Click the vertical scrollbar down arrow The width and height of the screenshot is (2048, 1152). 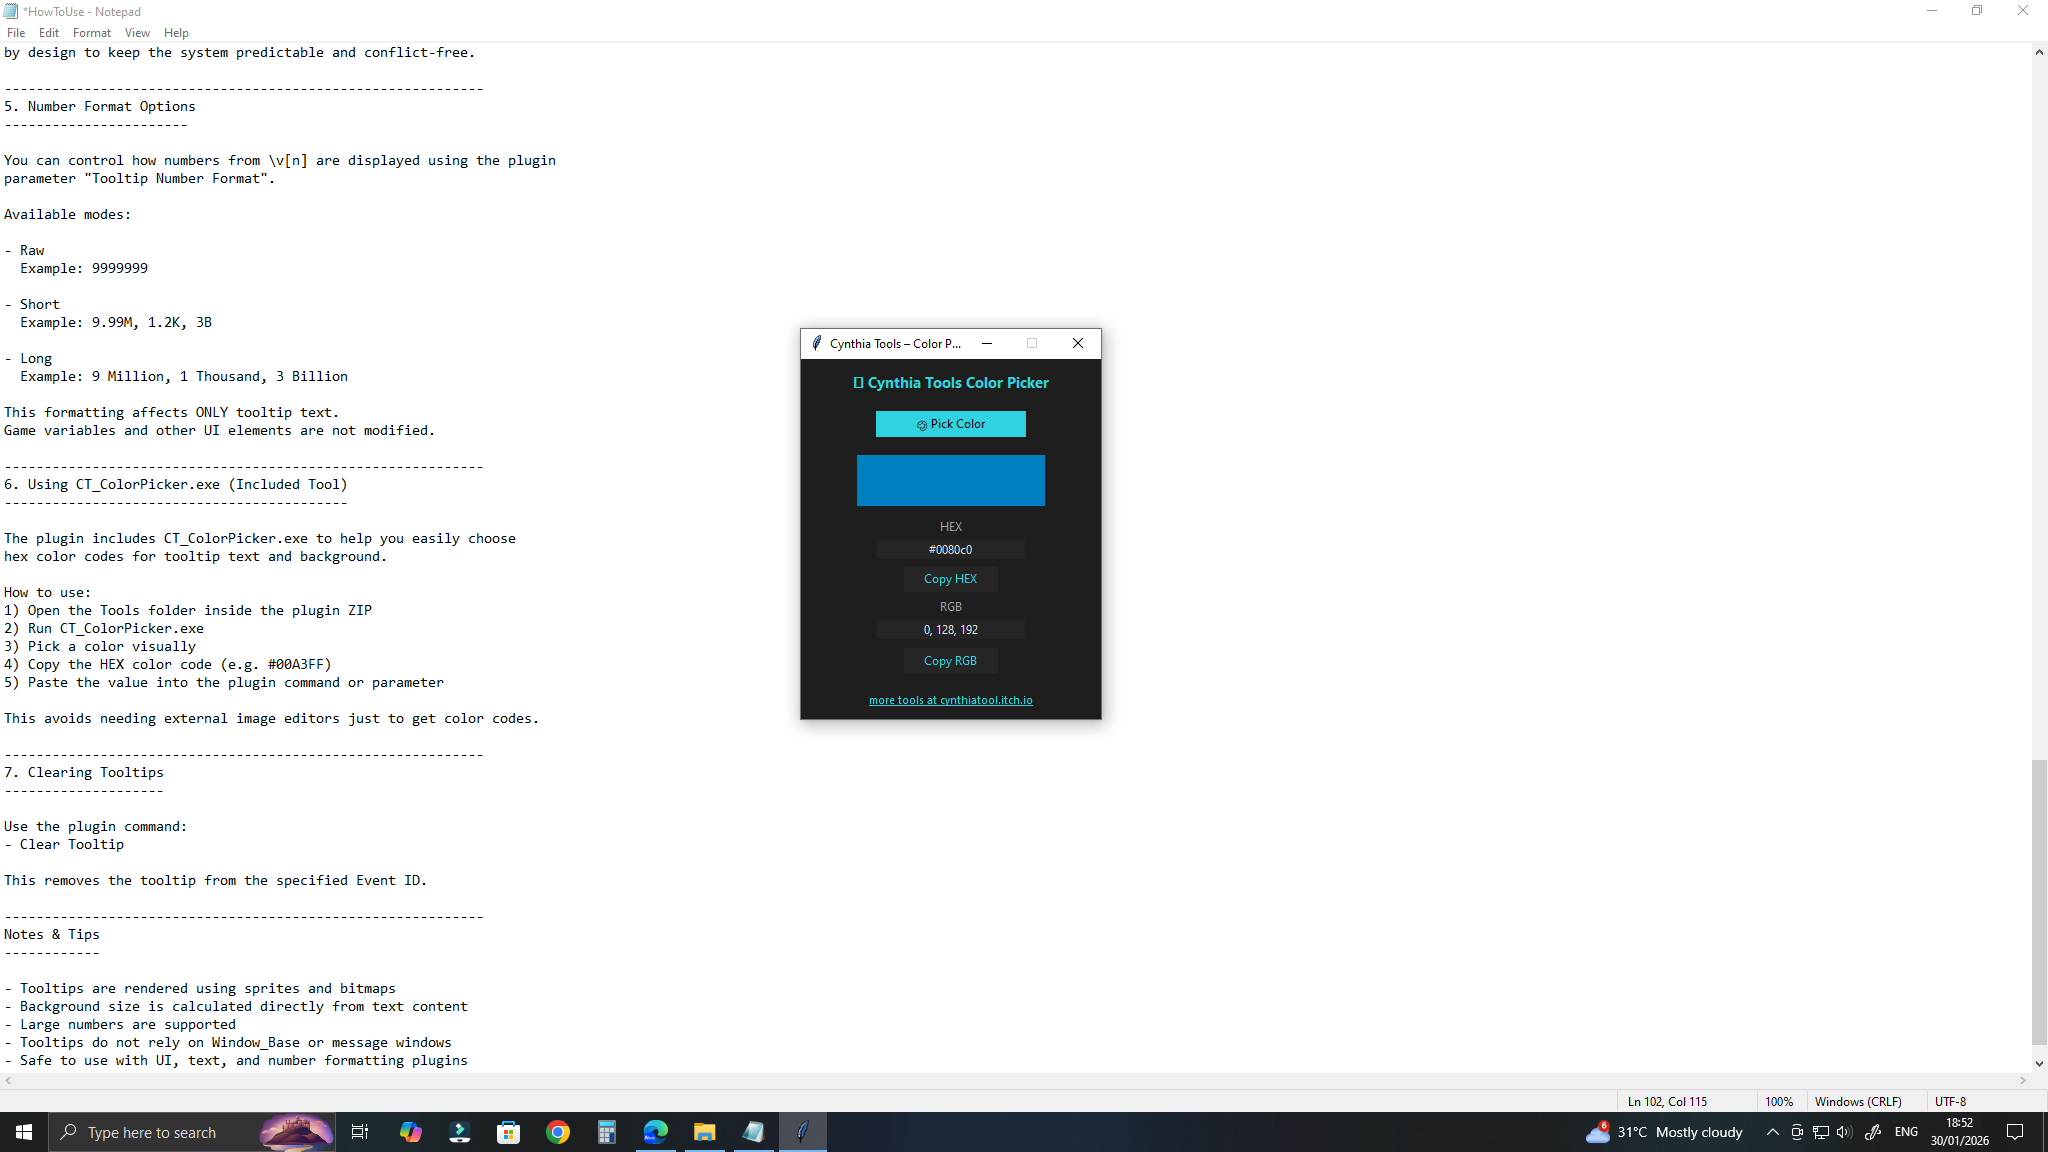pos(2039,1064)
